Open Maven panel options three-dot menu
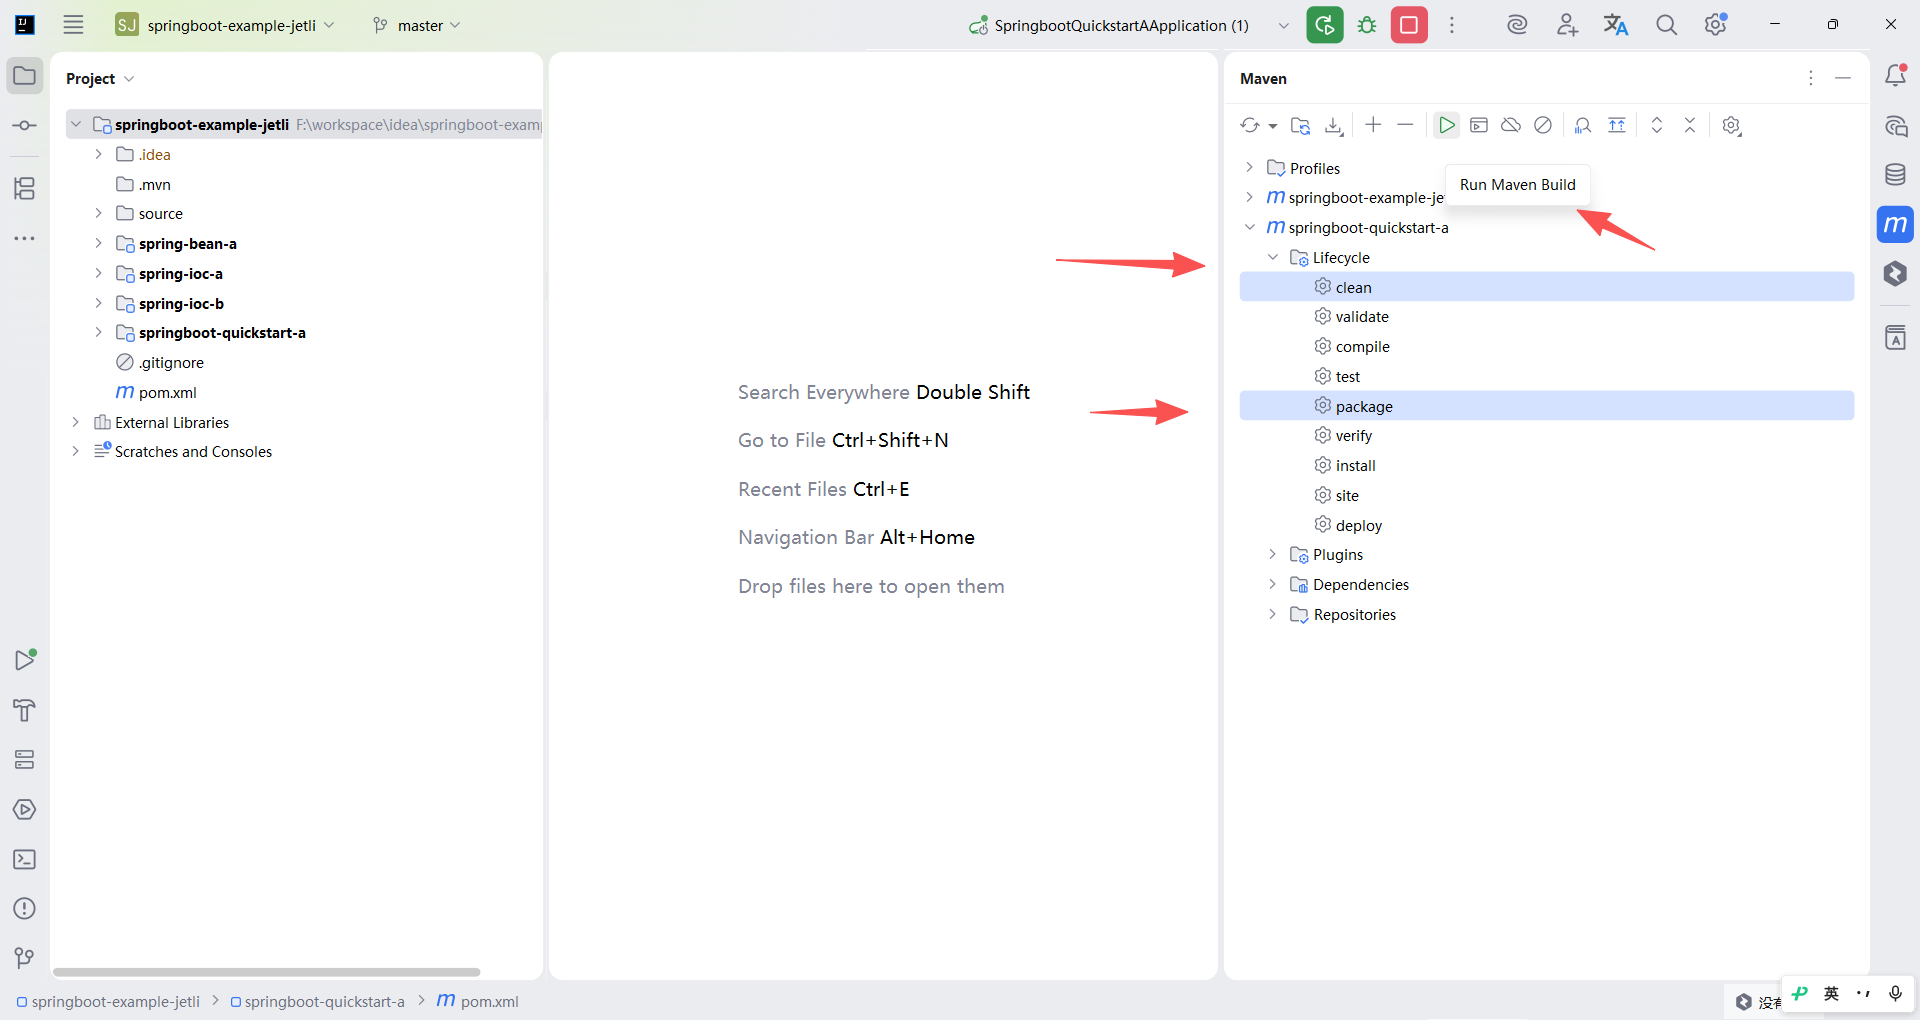Viewport: 1920px width, 1020px height. point(1811,78)
